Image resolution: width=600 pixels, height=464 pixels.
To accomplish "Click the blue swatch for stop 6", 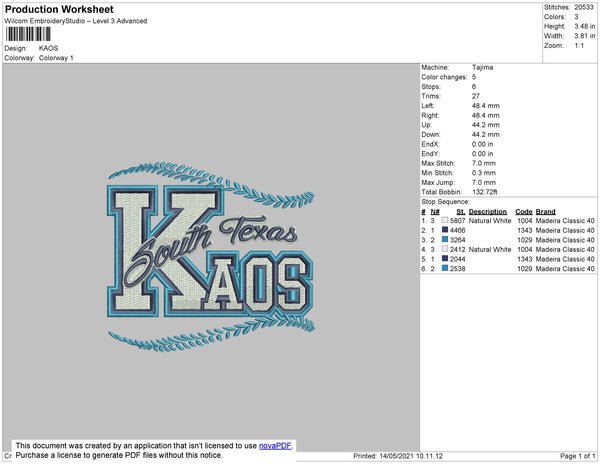I will [445, 268].
